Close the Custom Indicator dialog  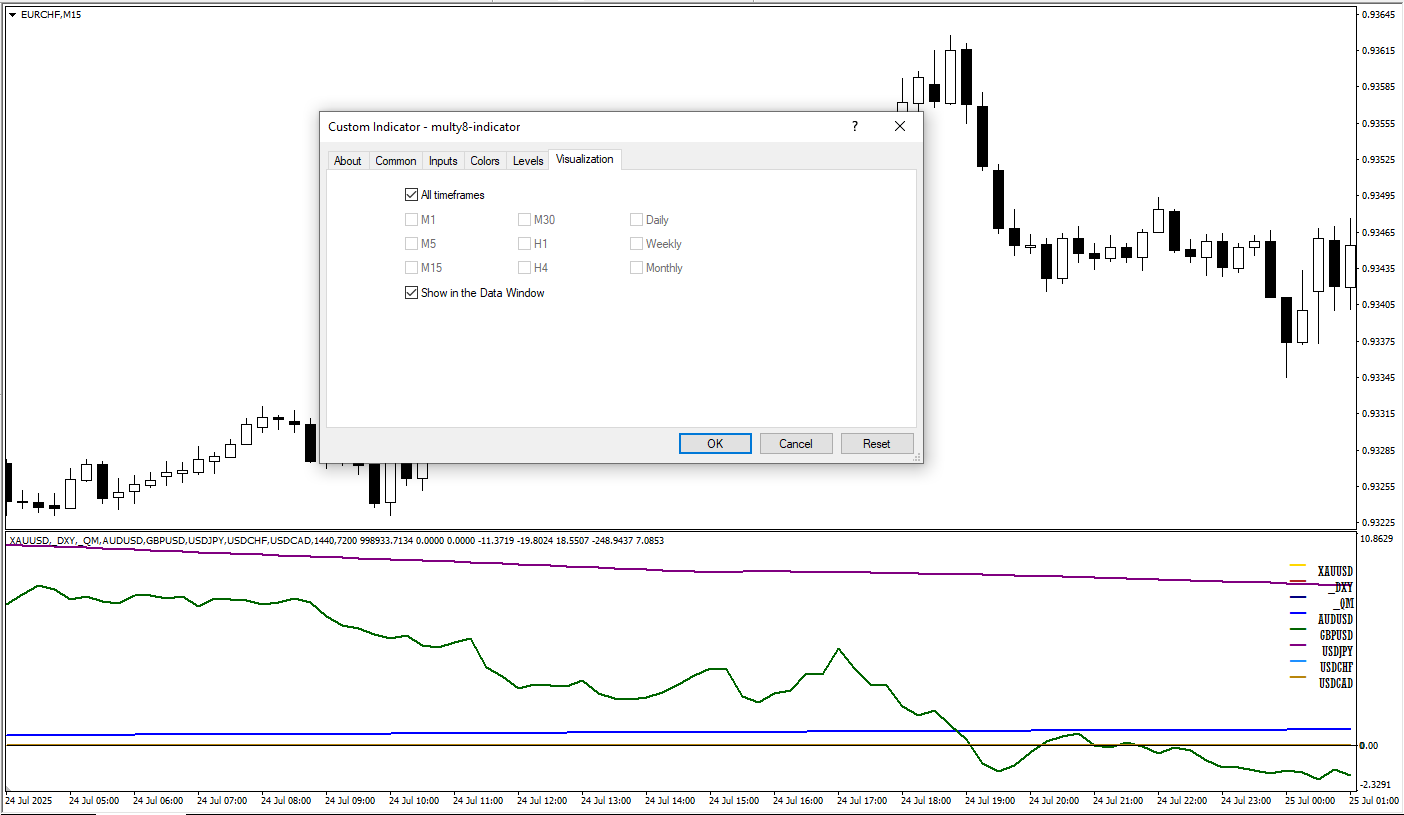tap(899, 127)
